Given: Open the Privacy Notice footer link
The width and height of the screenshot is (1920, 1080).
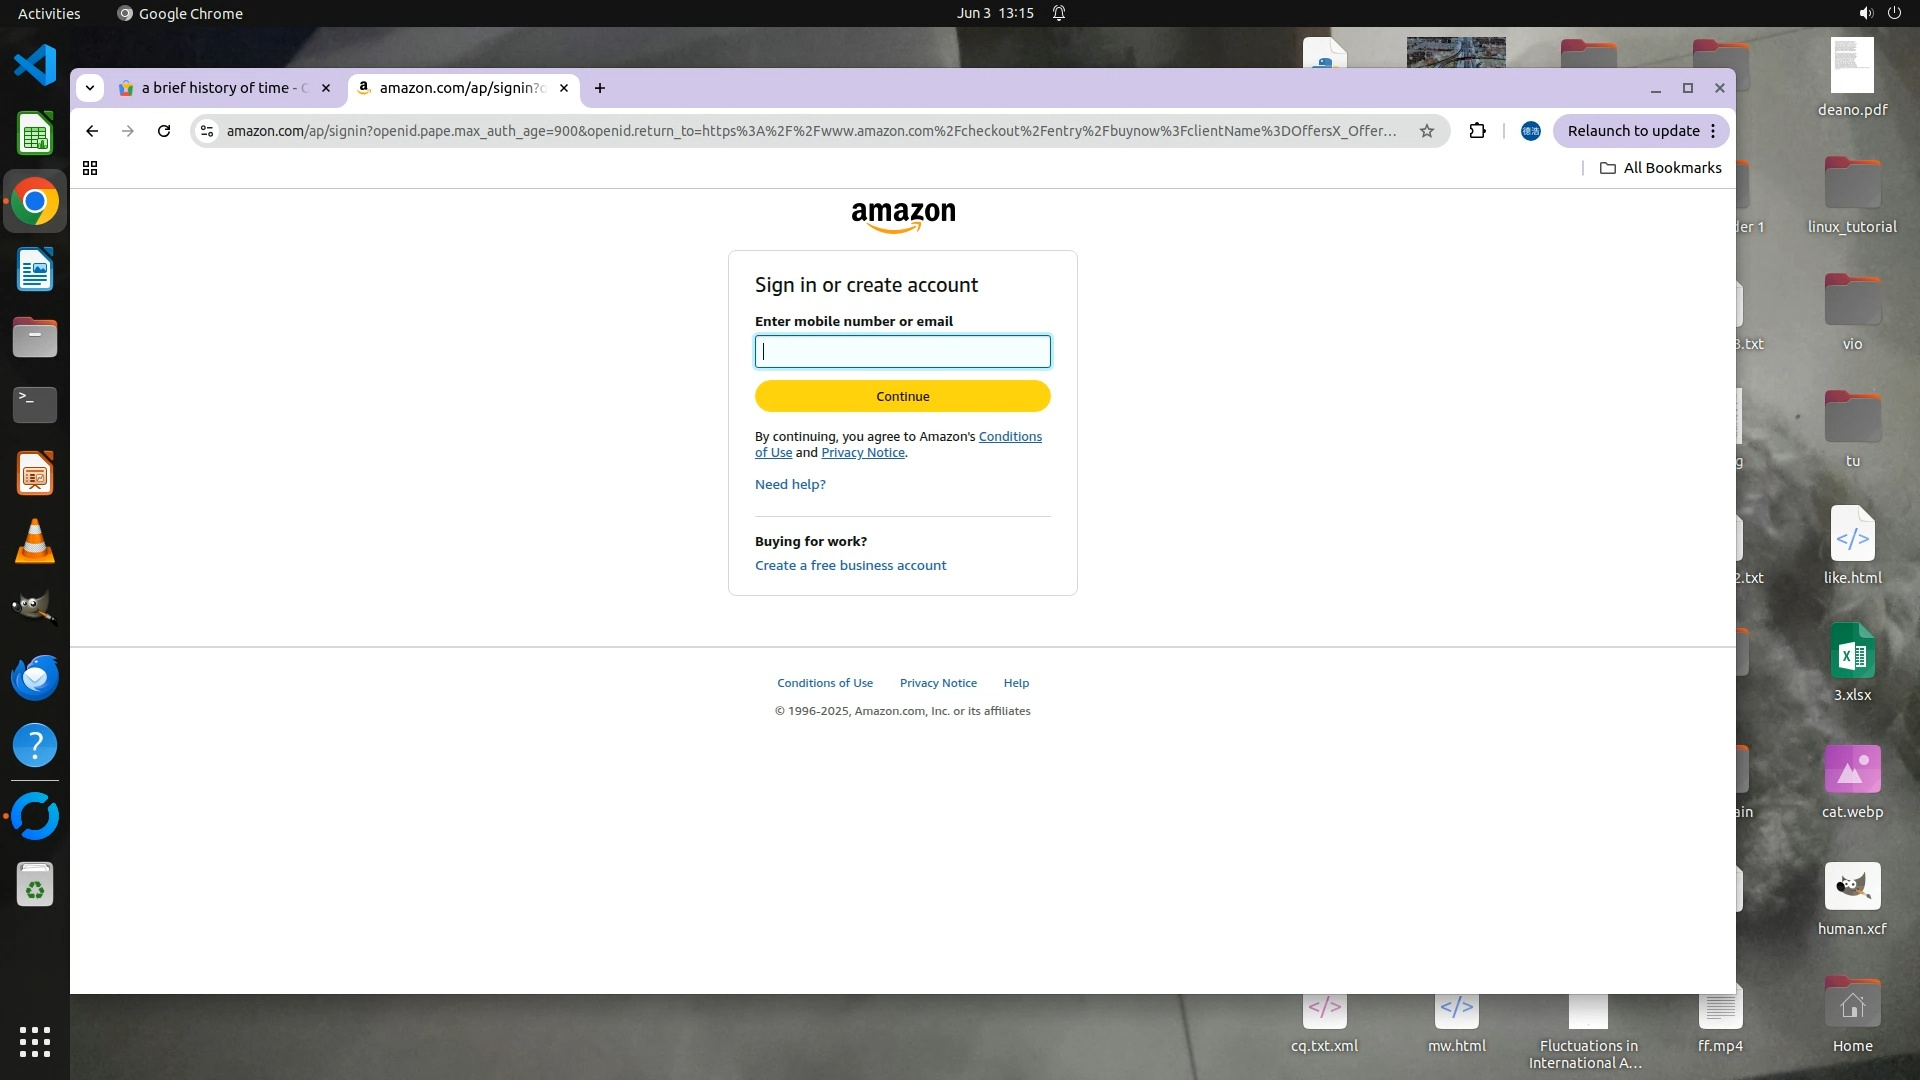Looking at the screenshot, I should [x=937, y=683].
